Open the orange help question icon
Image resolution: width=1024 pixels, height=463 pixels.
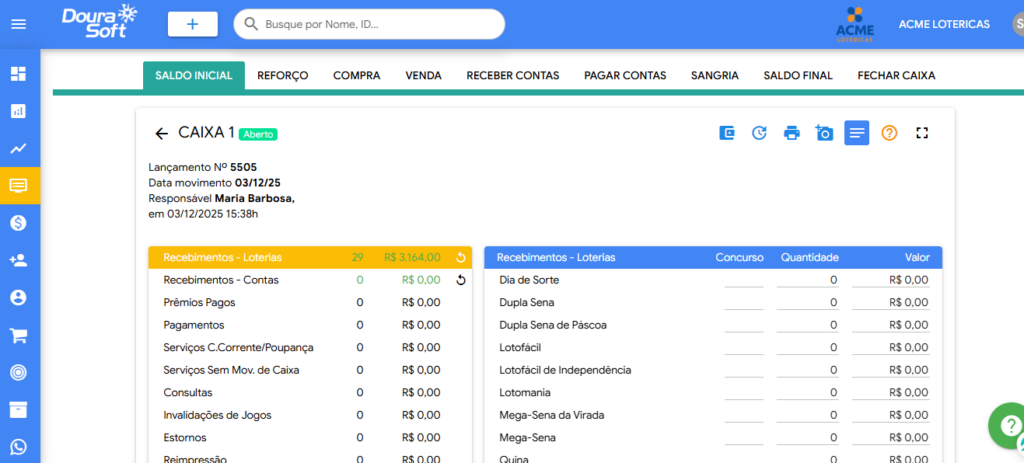[889, 133]
